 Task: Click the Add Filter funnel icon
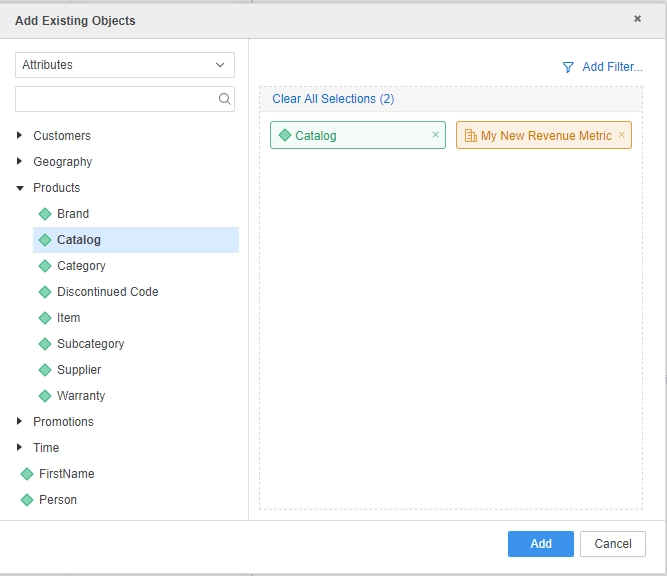click(x=568, y=67)
